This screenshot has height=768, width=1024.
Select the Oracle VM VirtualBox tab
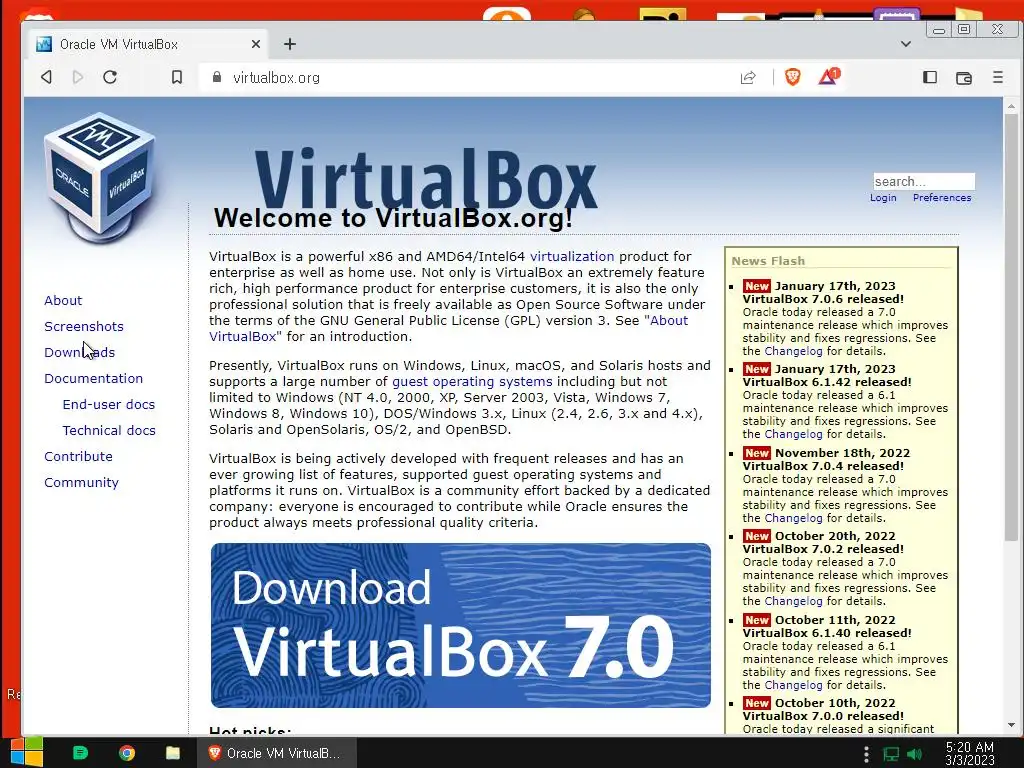tap(148, 44)
